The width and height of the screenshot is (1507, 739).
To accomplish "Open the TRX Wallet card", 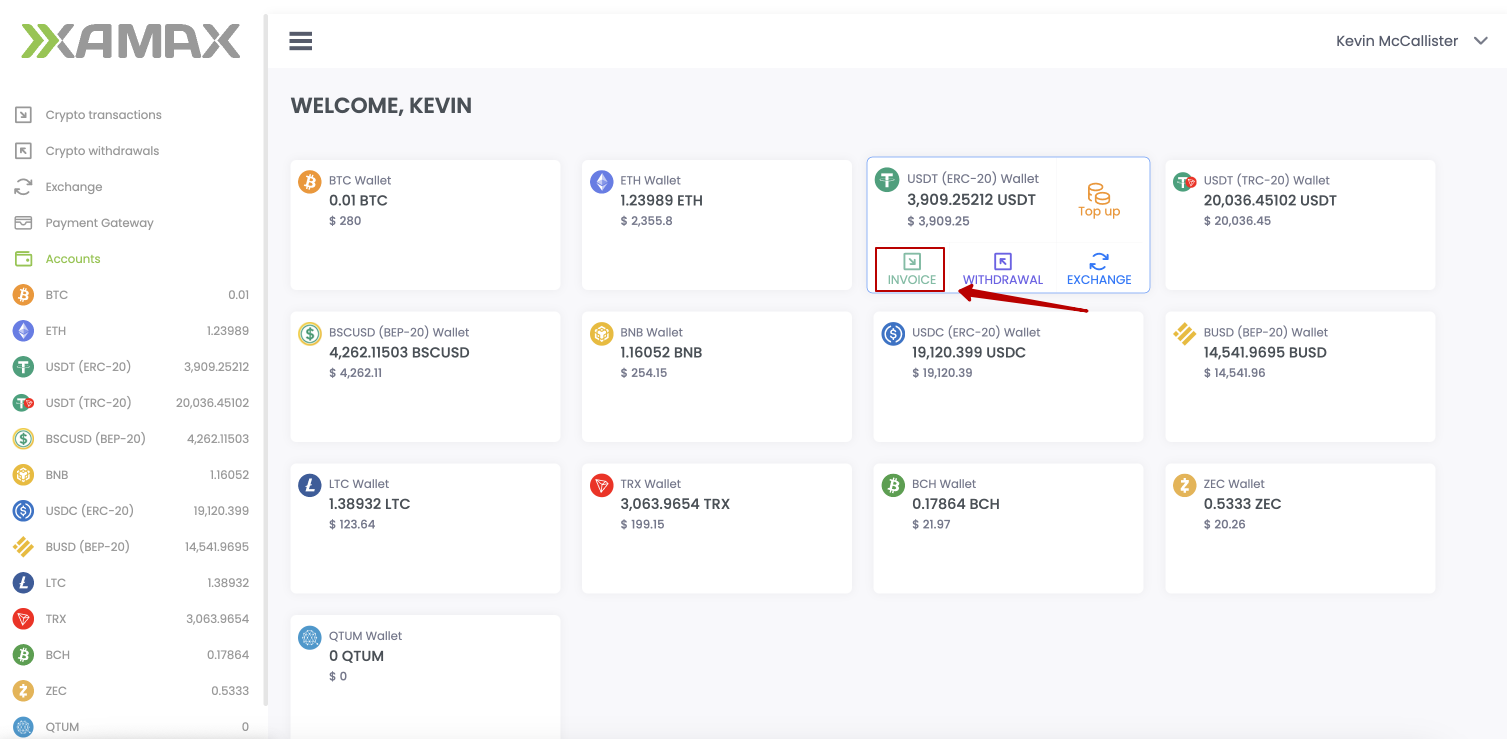I will (717, 529).
